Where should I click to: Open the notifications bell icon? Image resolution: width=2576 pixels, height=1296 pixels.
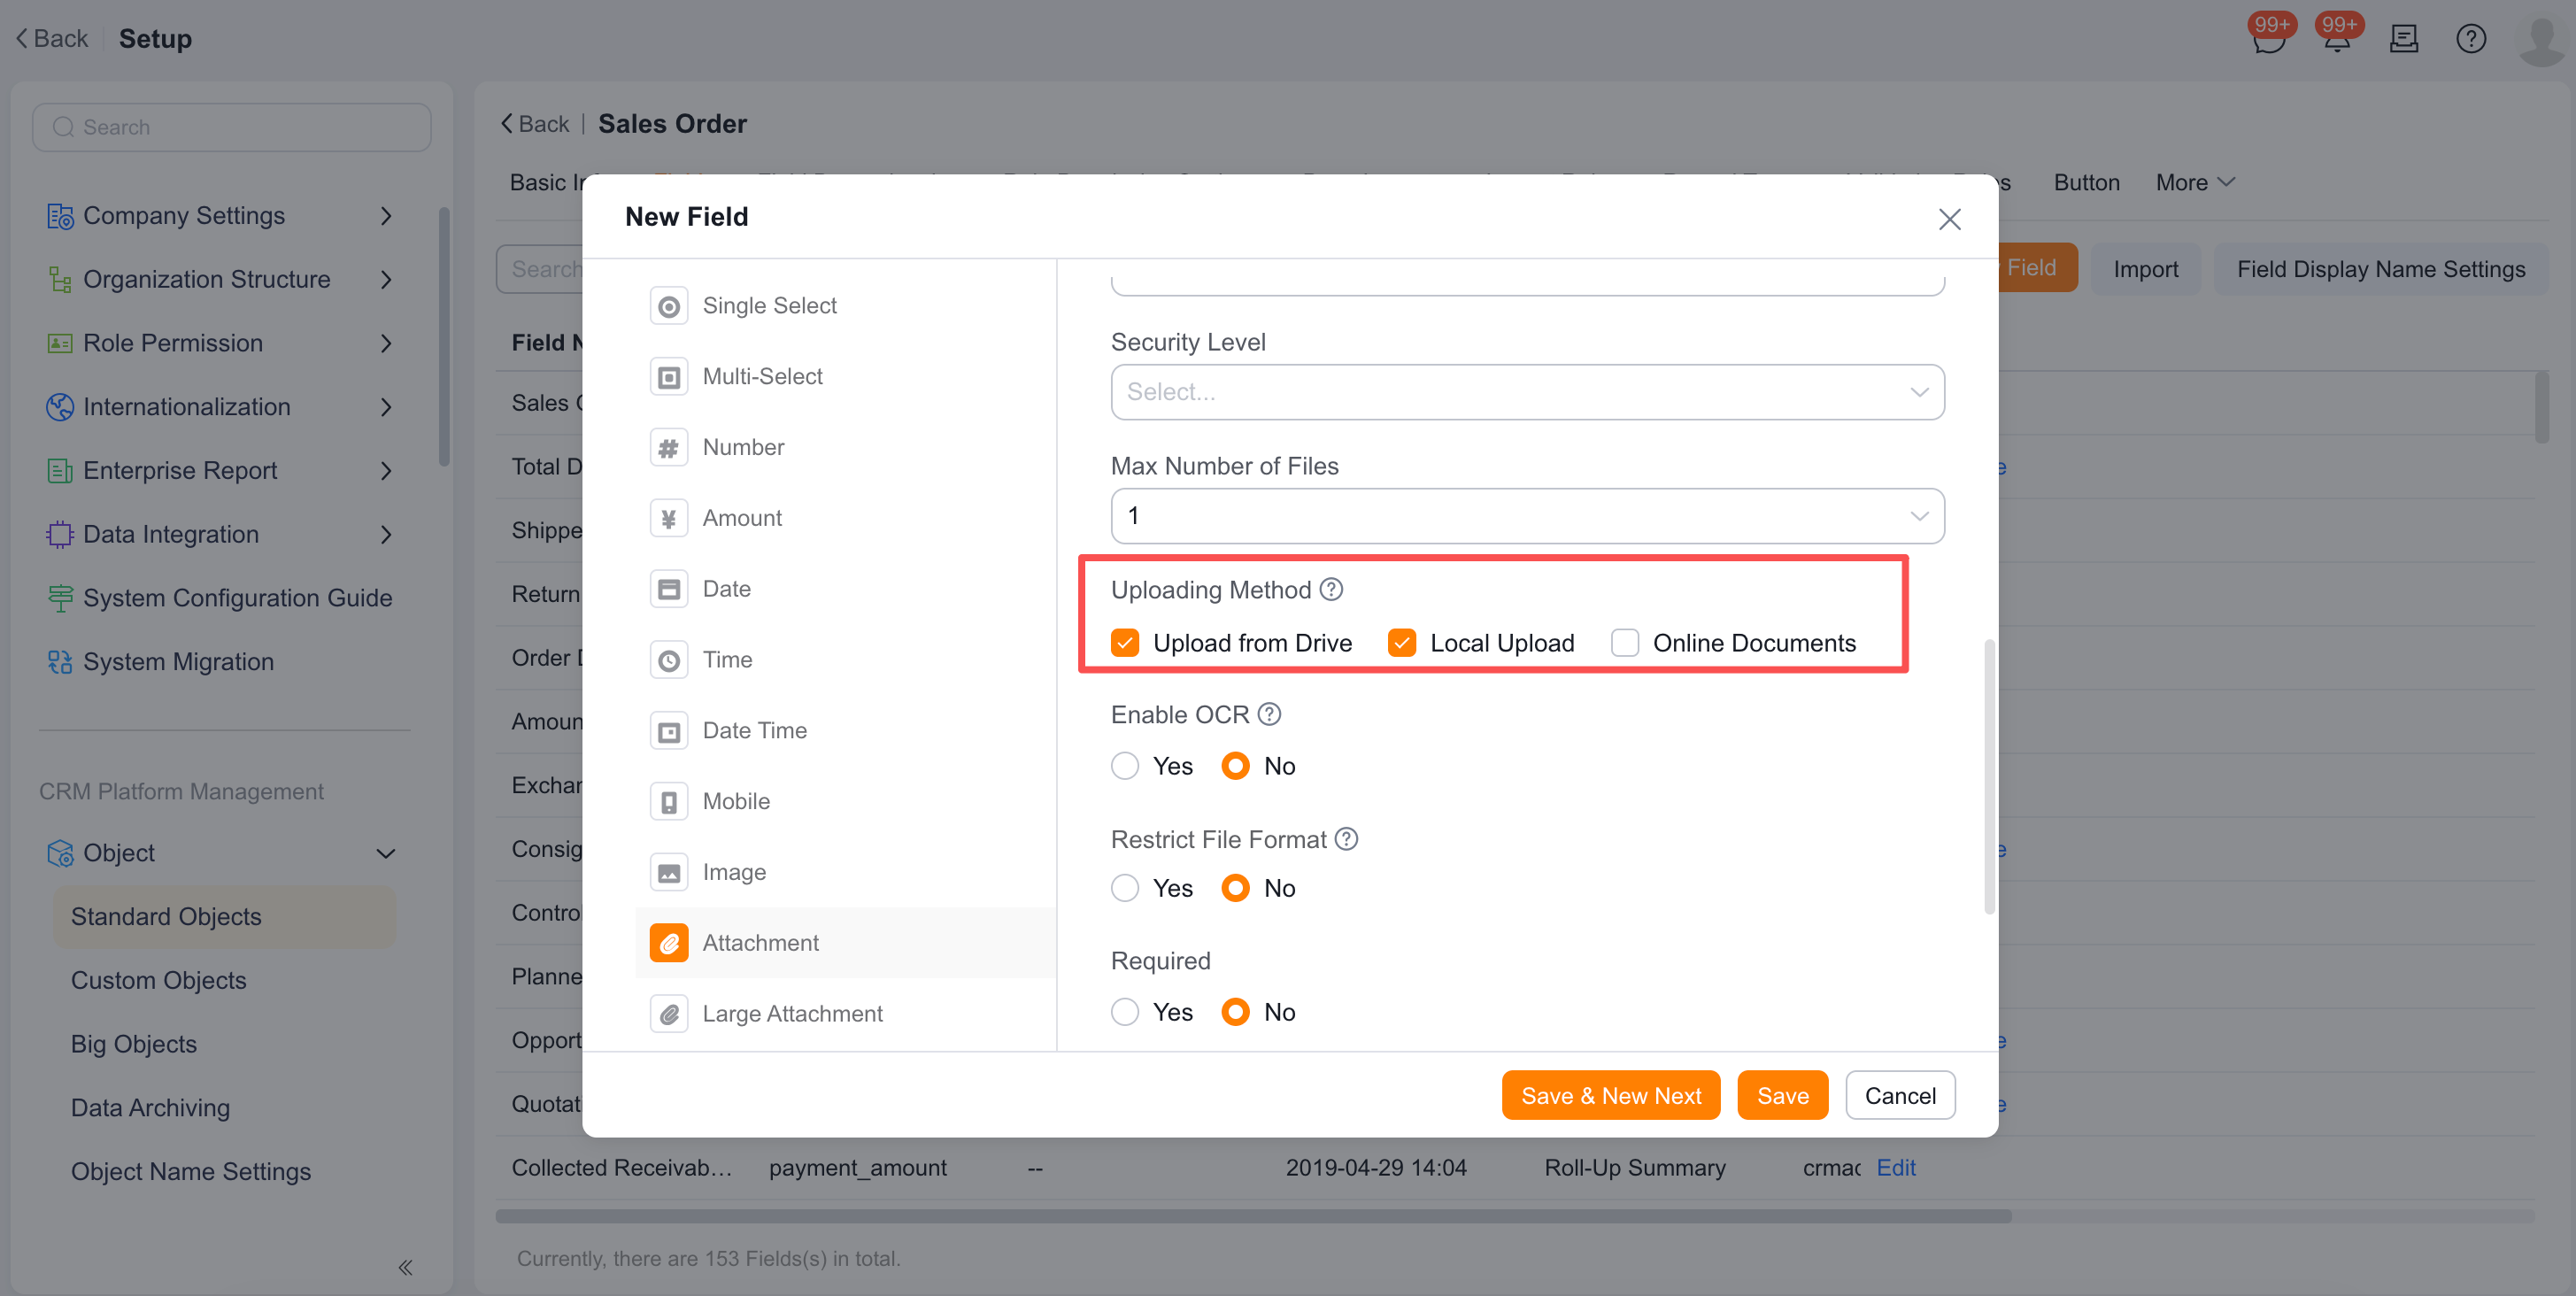(x=2336, y=39)
